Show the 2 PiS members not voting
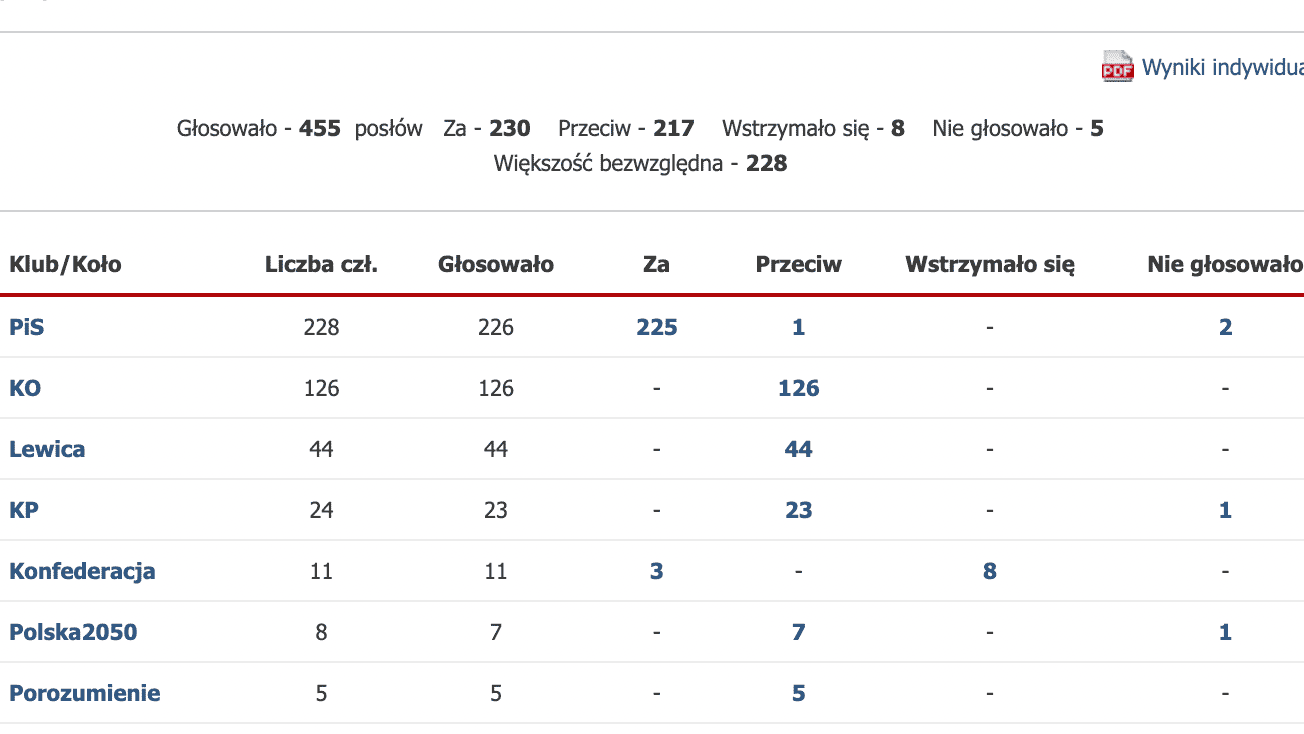This screenshot has width=1304, height=734. [1225, 327]
